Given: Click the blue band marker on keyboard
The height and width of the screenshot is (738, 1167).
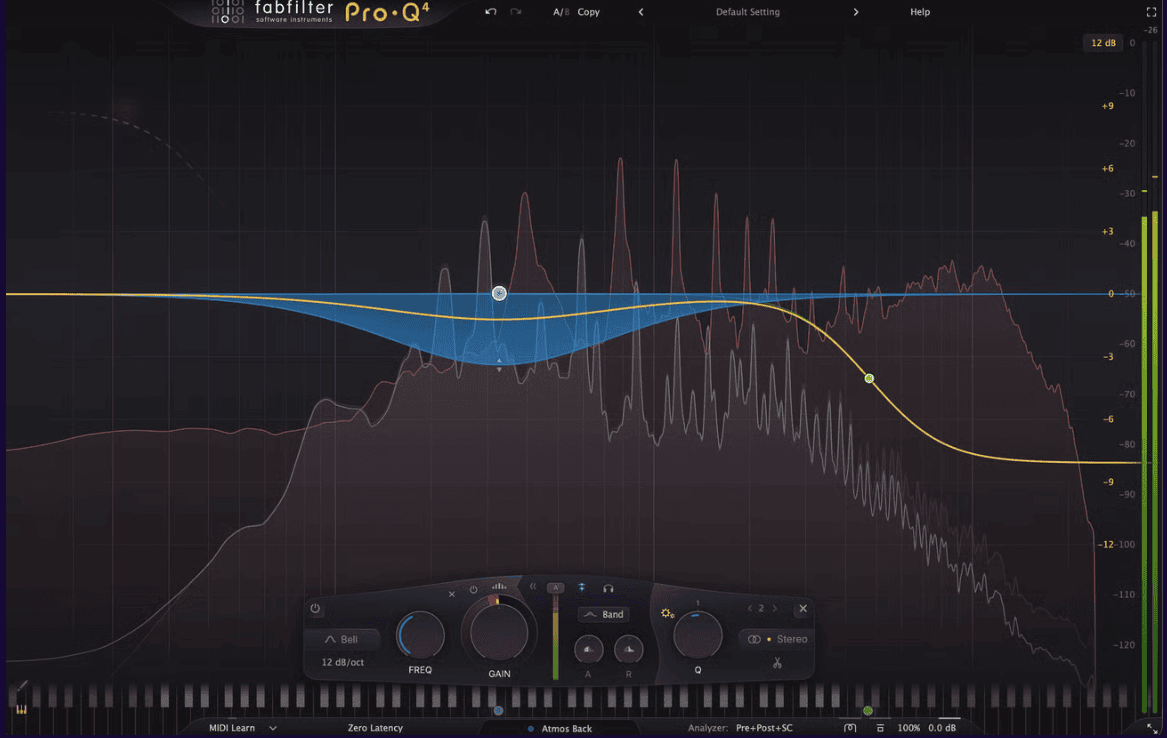Looking at the screenshot, I should coord(499,710).
